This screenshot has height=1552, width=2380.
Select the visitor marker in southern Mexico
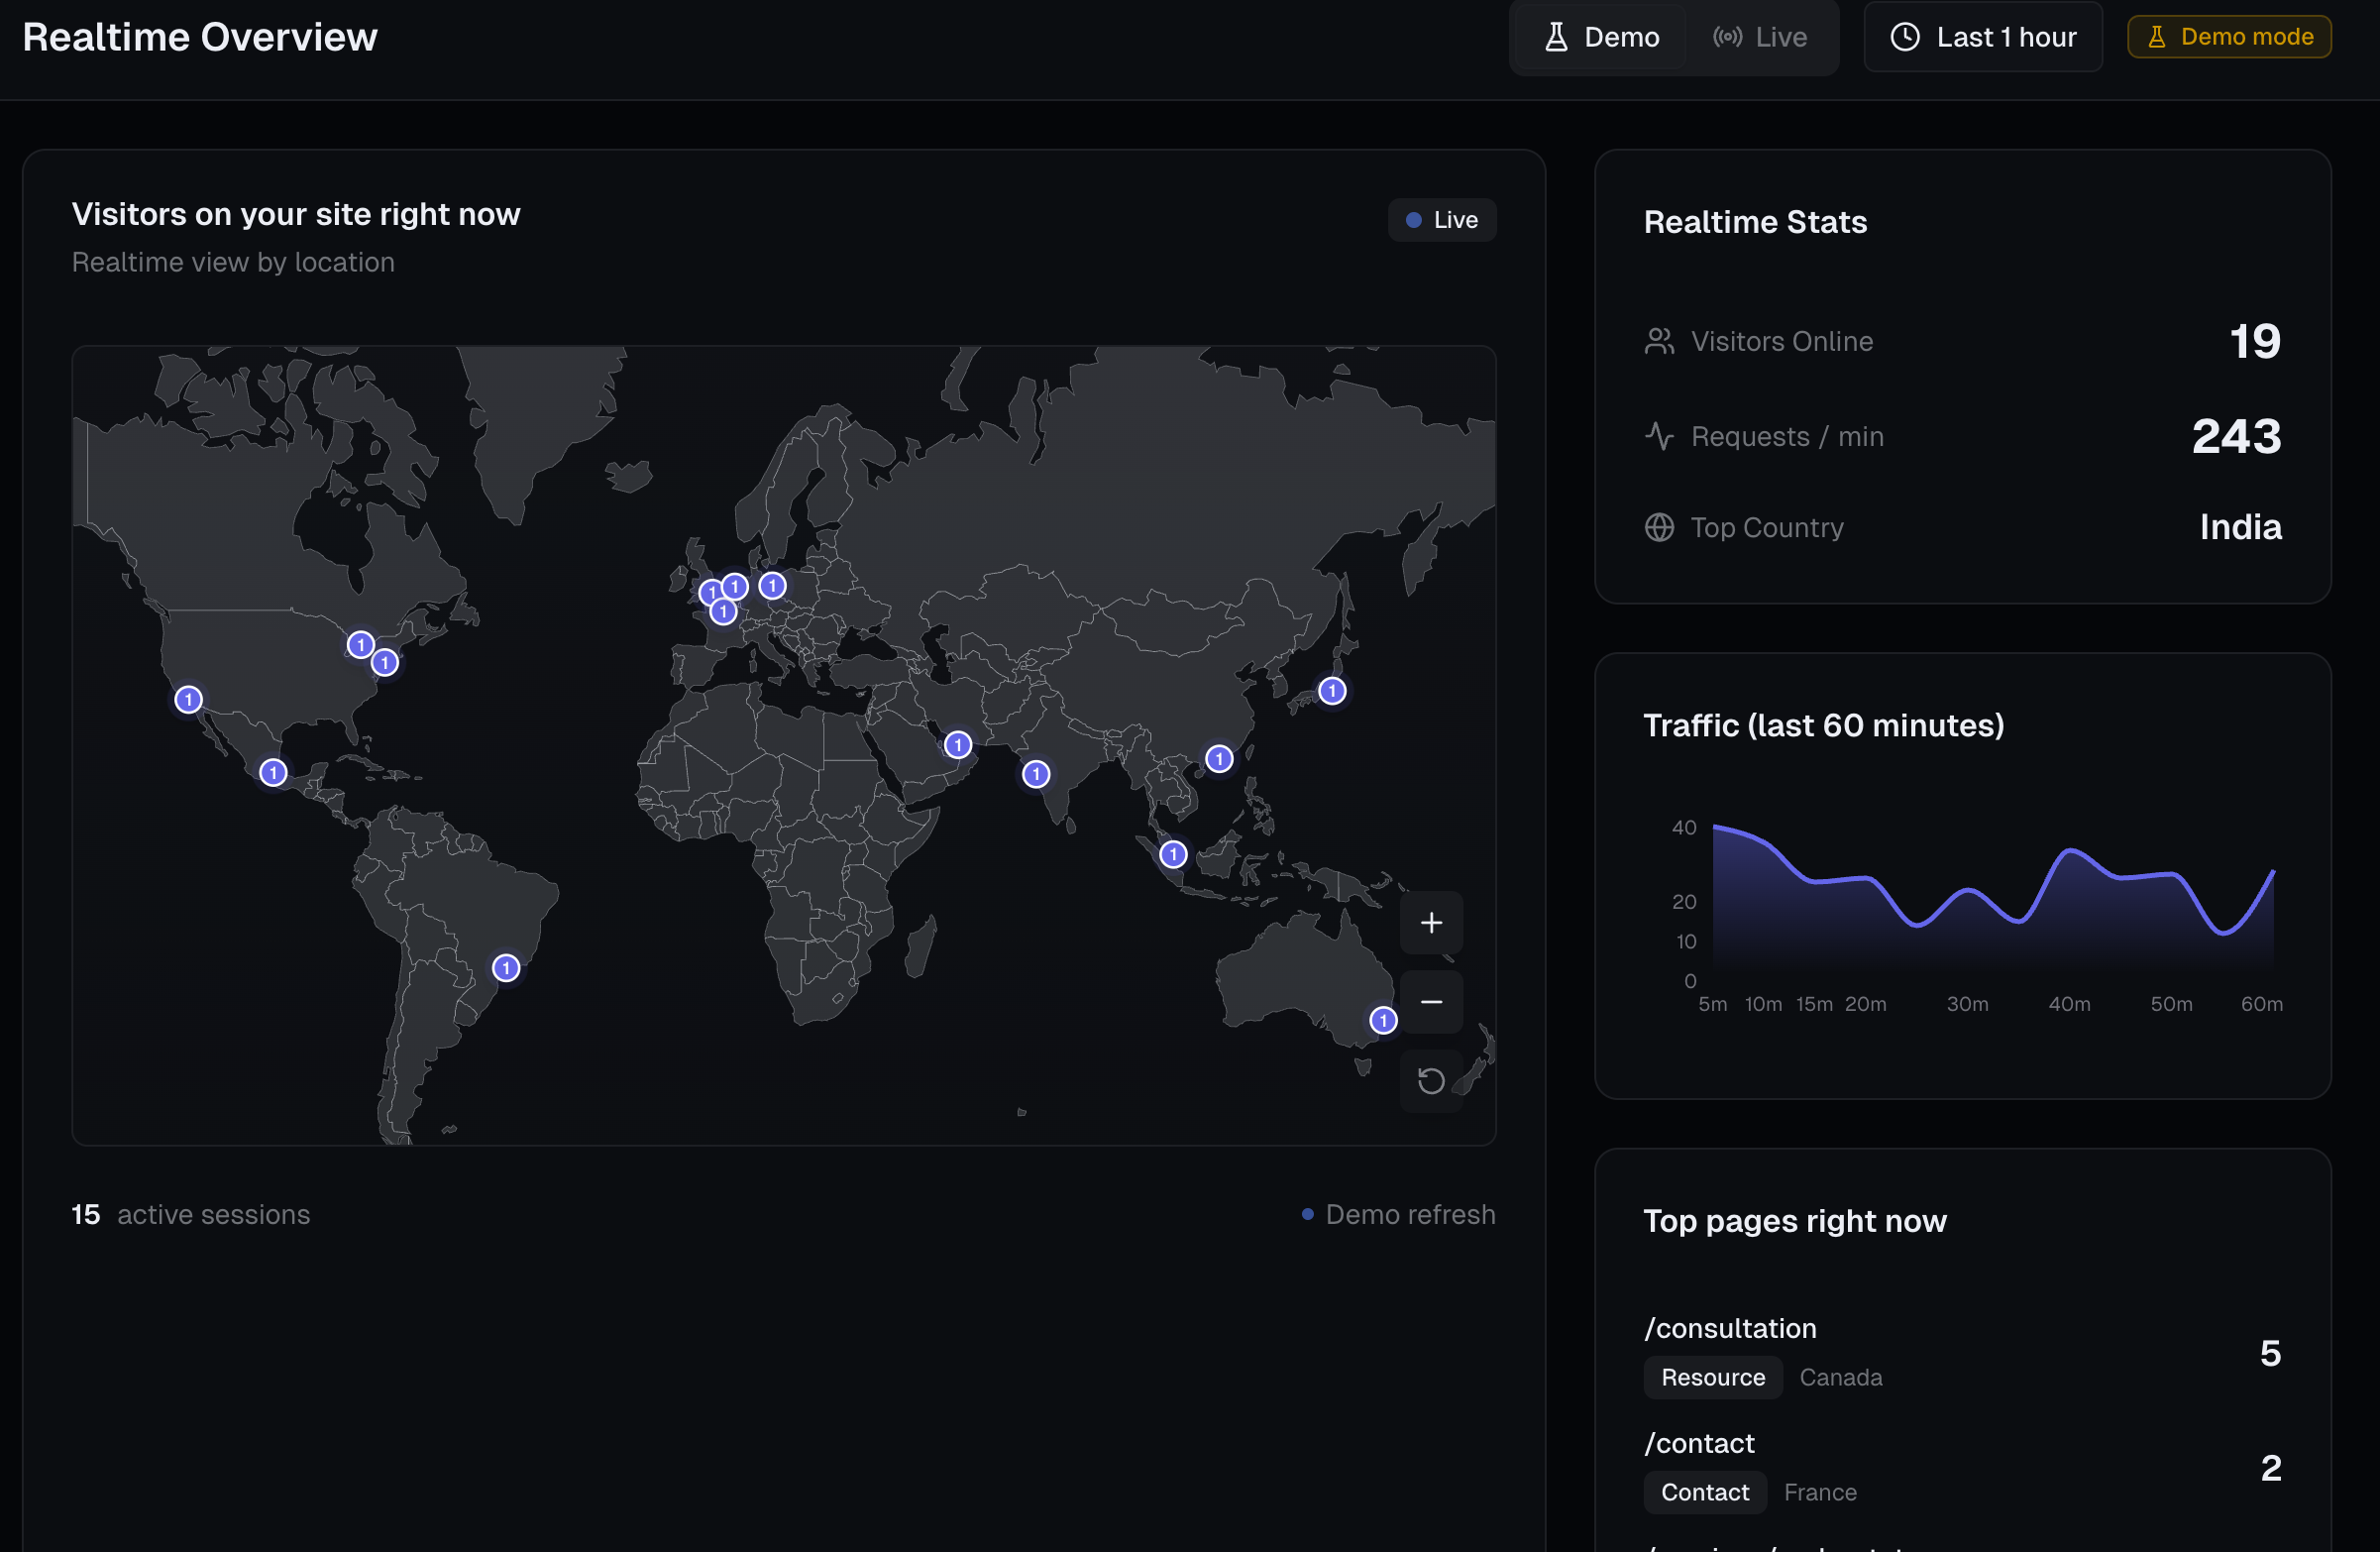pyautogui.click(x=273, y=773)
